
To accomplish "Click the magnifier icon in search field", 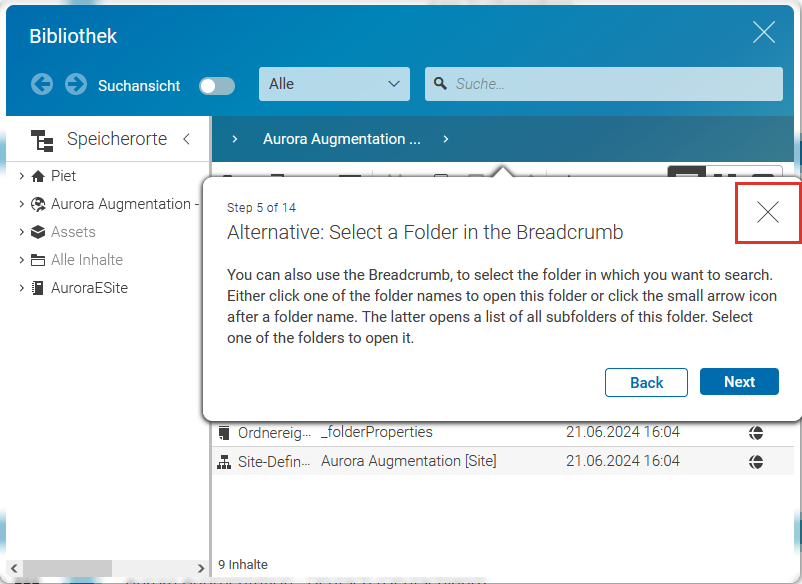I will 440,84.
